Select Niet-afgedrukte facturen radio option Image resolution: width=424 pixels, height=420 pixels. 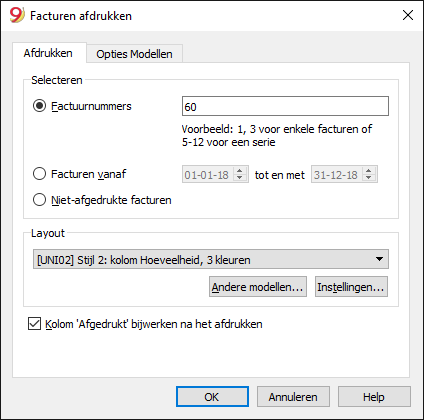[x=39, y=200]
